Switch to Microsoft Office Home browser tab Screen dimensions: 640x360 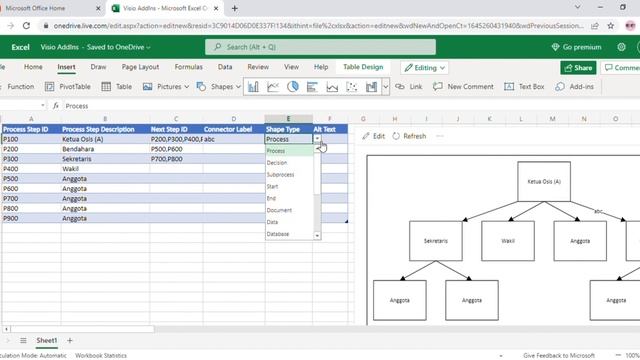point(49,8)
